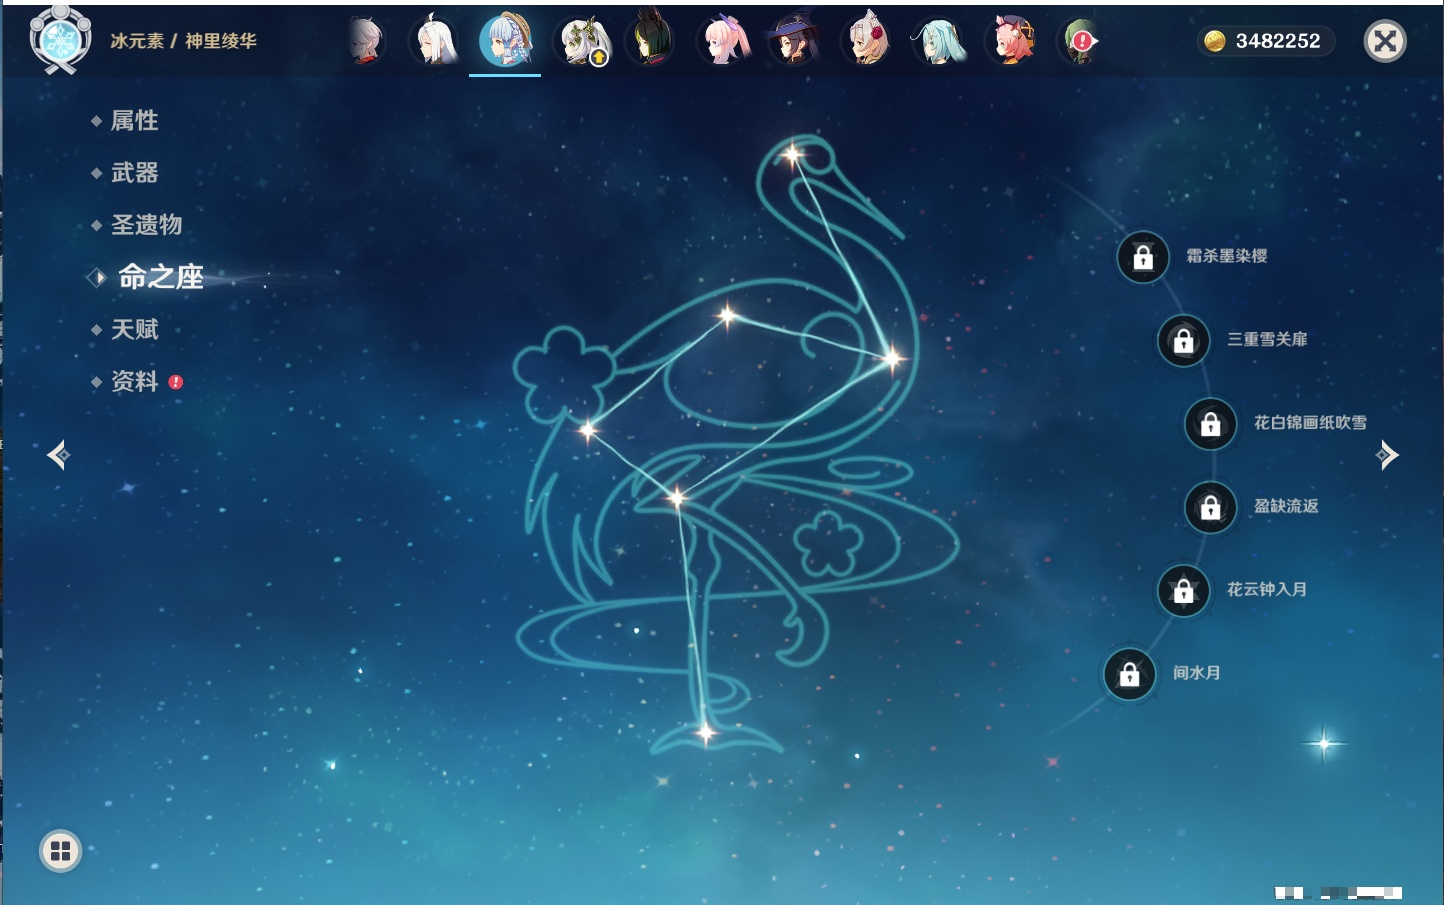Click the star at the crane's foot
The height and width of the screenshot is (905, 1444).
(x=705, y=733)
